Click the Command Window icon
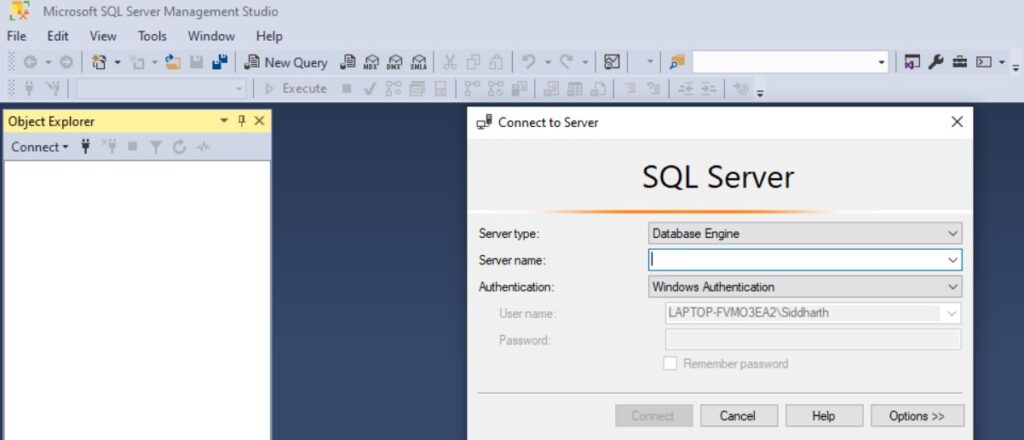 [x=984, y=62]
